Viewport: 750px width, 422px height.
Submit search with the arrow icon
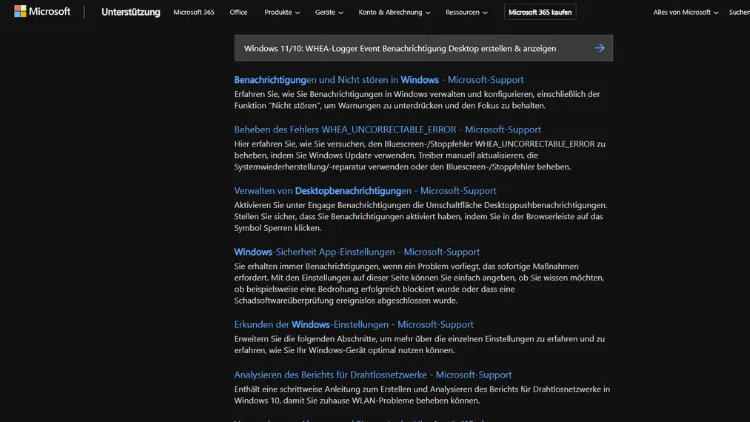(600, 48)
